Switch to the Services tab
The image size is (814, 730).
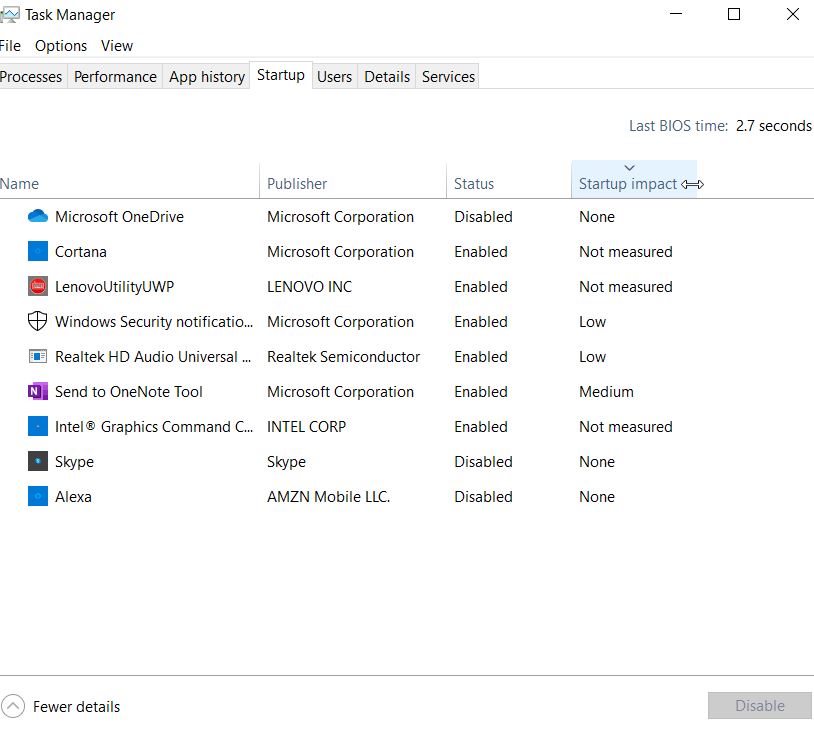point(448,76)
